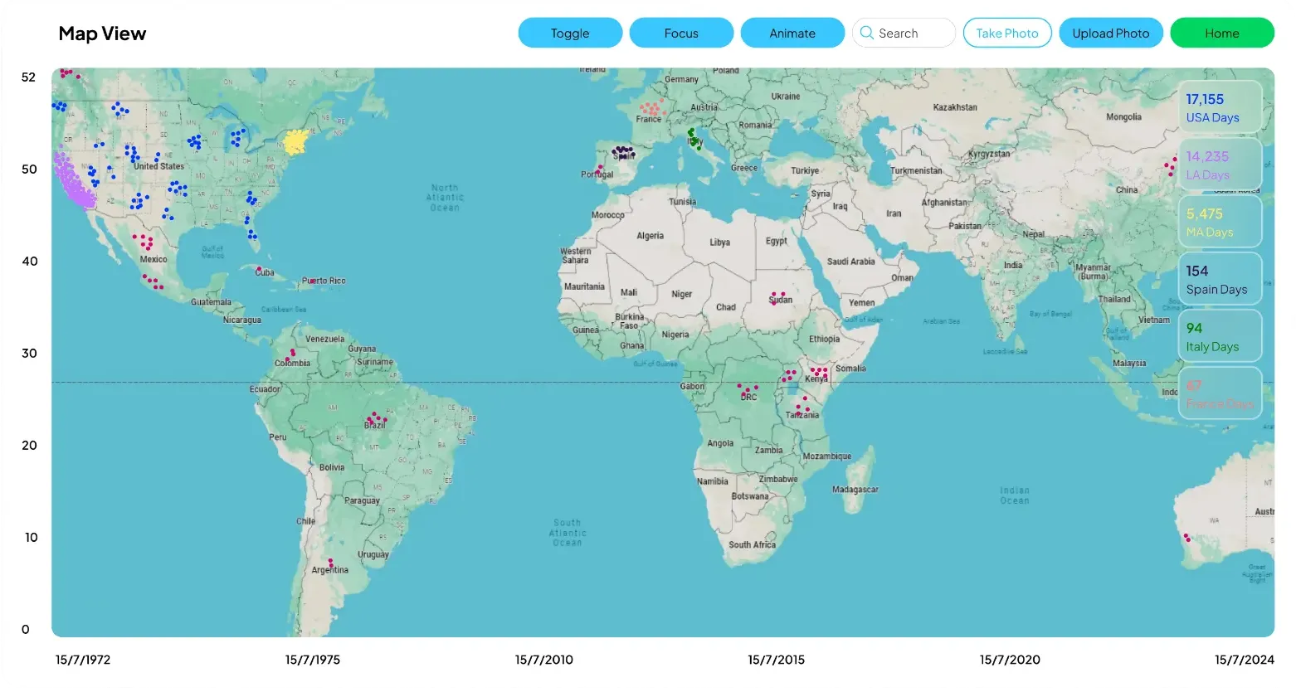Viewport: 1298px width, 688px height.
Task: Click the Puerto Rico map label
Action: (324, 281)
